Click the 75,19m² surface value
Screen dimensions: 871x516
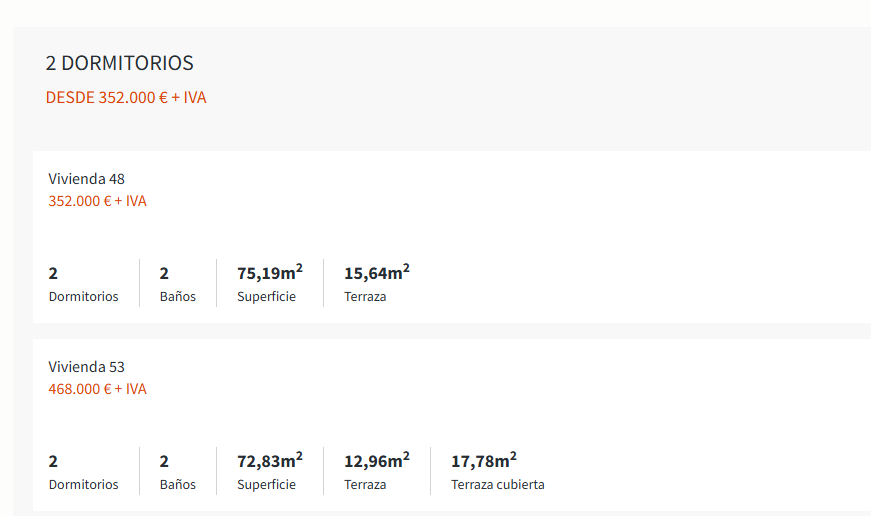click(x=270, y=272)
